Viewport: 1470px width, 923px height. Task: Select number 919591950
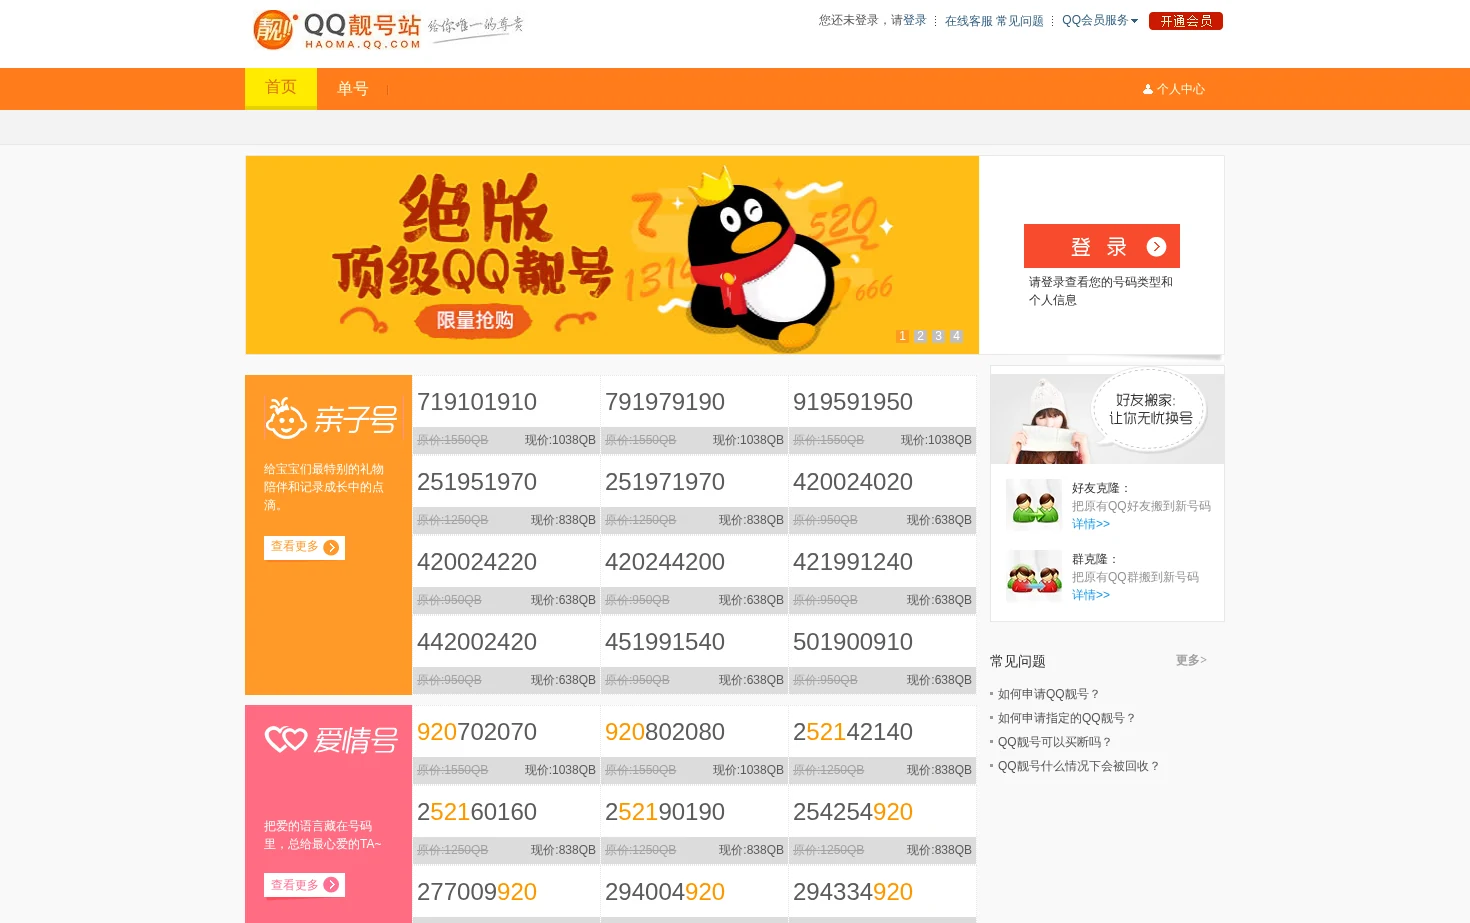pyautogui.click(x=853, y=402)
